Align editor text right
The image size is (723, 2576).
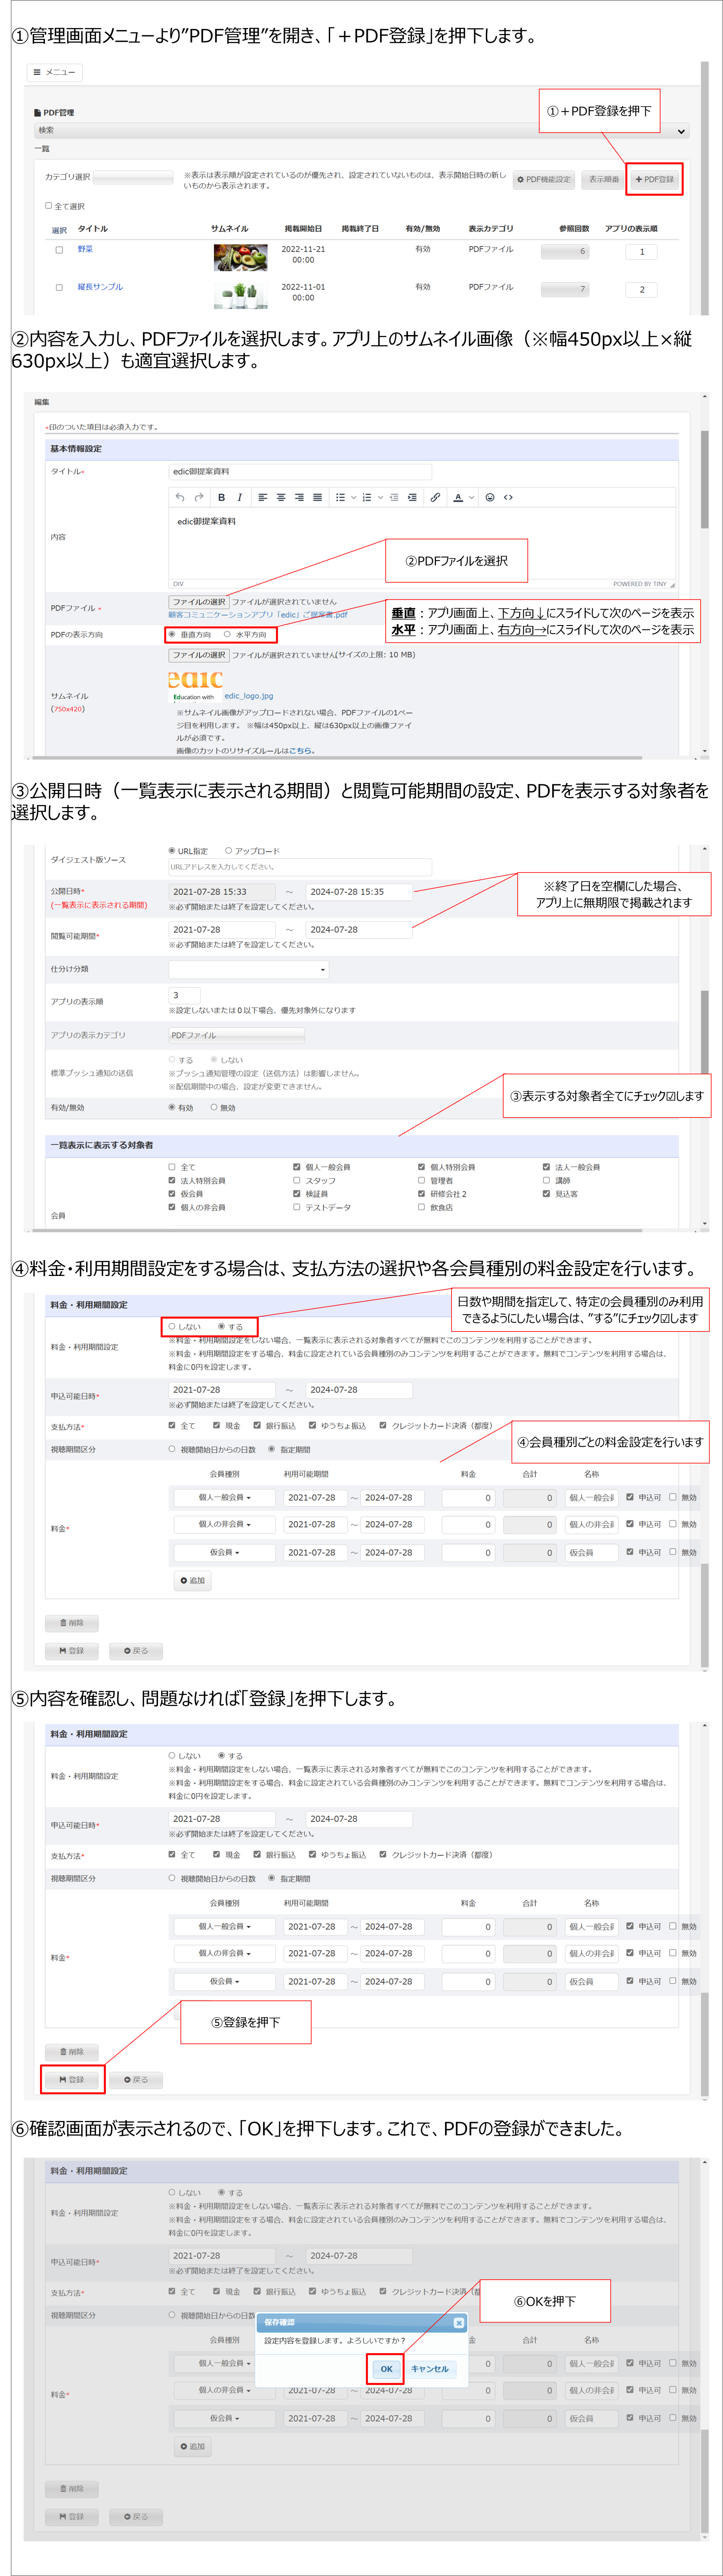tap(299, 497)
